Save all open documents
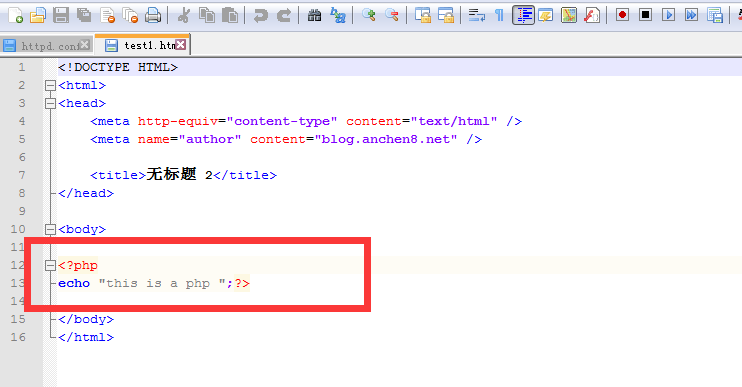Screen dimensions: 742x387 84,16
